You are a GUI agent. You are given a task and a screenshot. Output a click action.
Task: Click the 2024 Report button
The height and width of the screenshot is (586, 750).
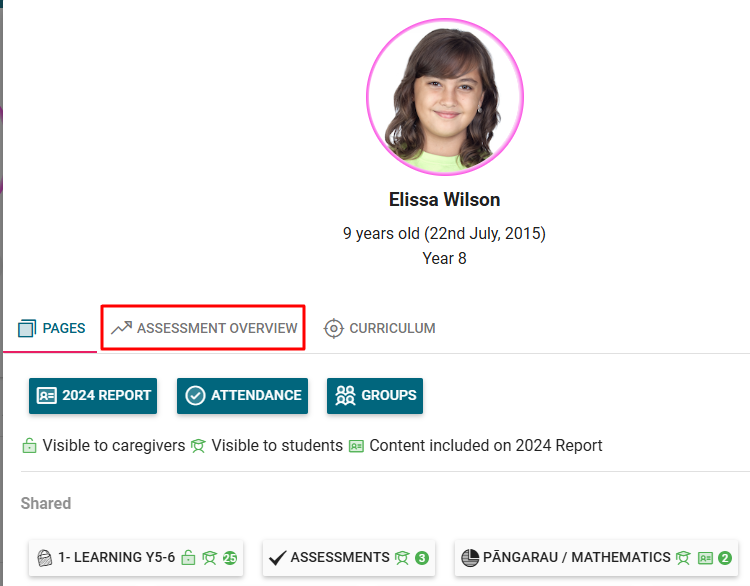coord(93,395)
